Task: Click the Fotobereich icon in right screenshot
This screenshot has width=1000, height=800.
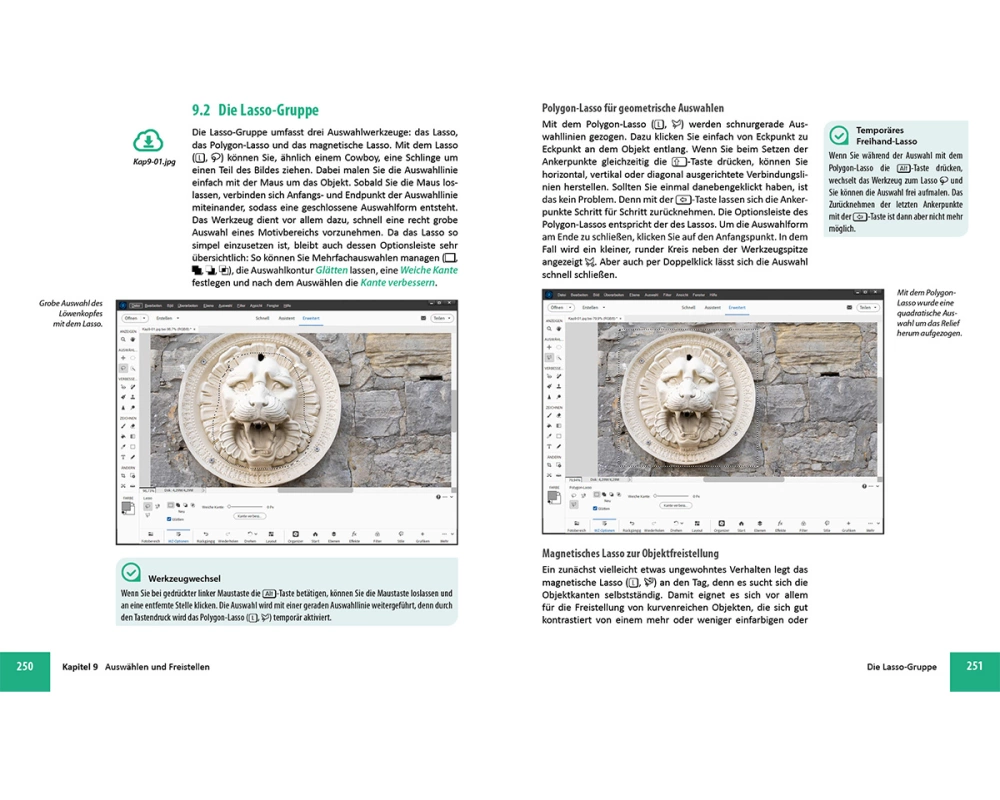Action: (576, 524)
